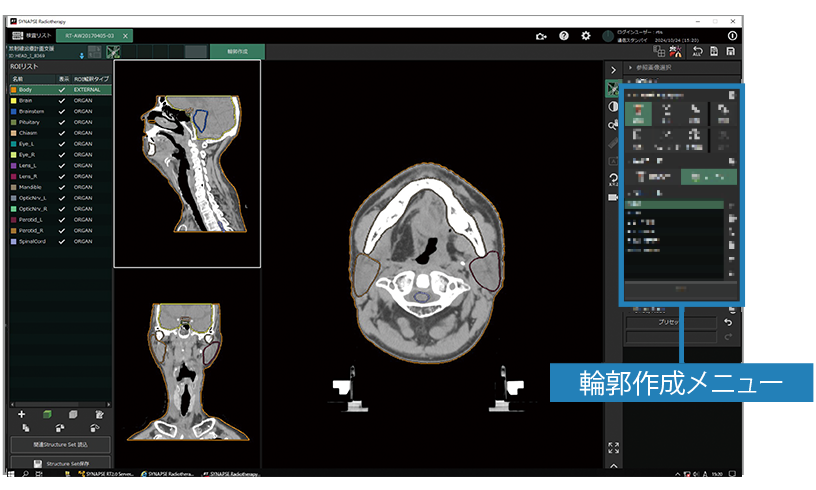This screenshot has width=816, height=490.
Task: Click the 名前 column header
Action: 32,79
